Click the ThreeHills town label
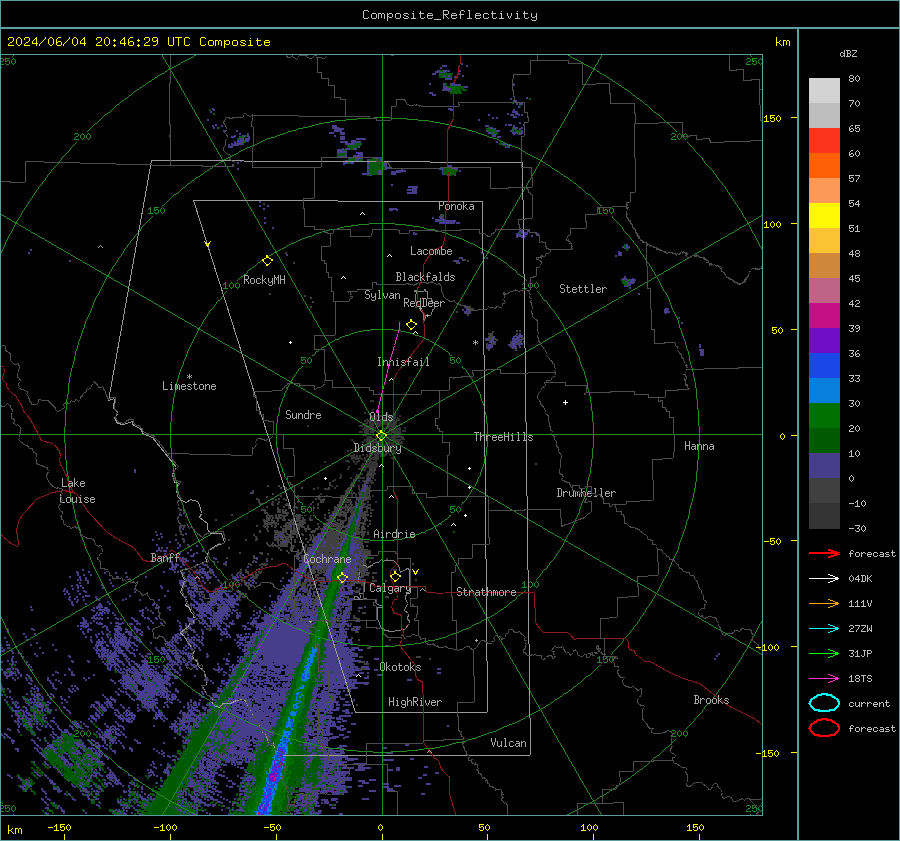900x841 pixels. click(503, 437)
